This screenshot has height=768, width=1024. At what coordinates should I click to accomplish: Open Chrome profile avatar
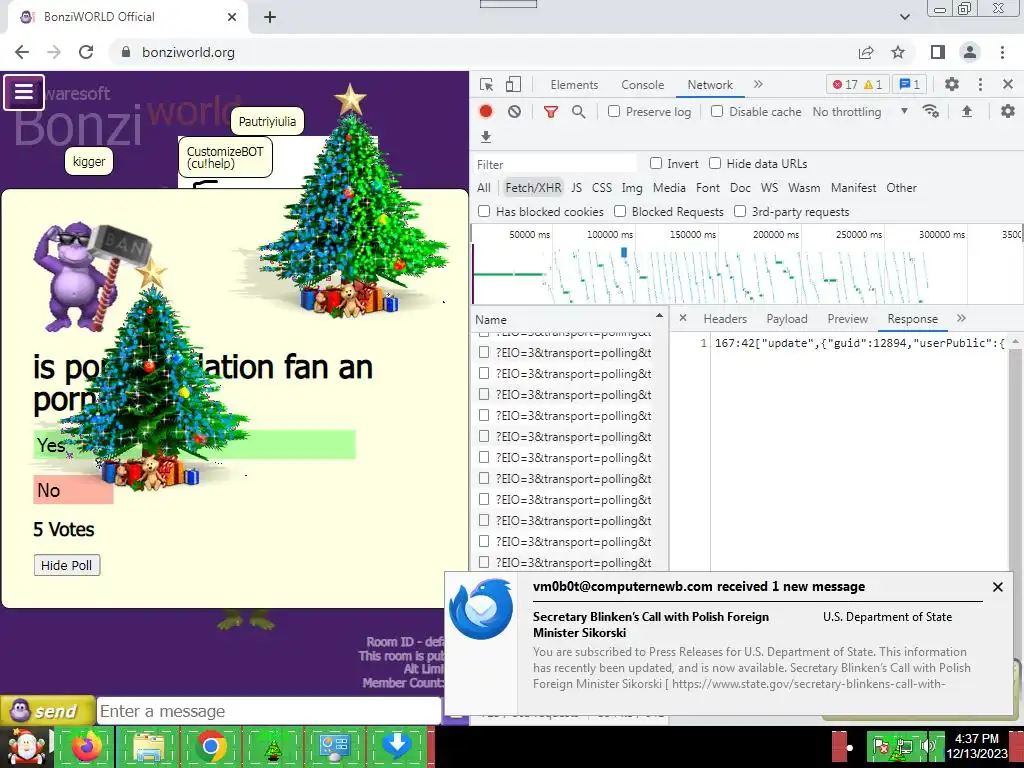tap(970, 52)
